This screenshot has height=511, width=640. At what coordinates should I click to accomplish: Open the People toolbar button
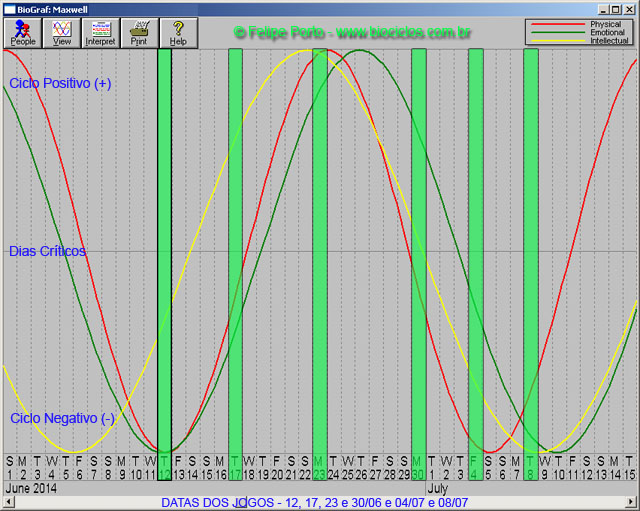pyautogui.click(x=23, y=33)
